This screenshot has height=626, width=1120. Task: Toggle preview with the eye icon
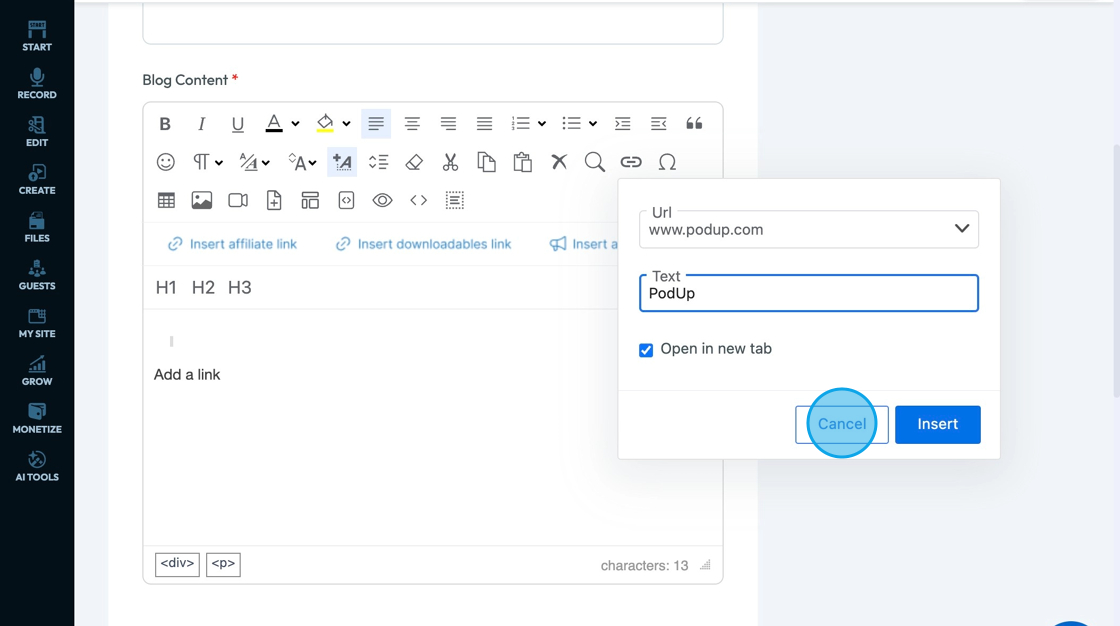point(382,201)
